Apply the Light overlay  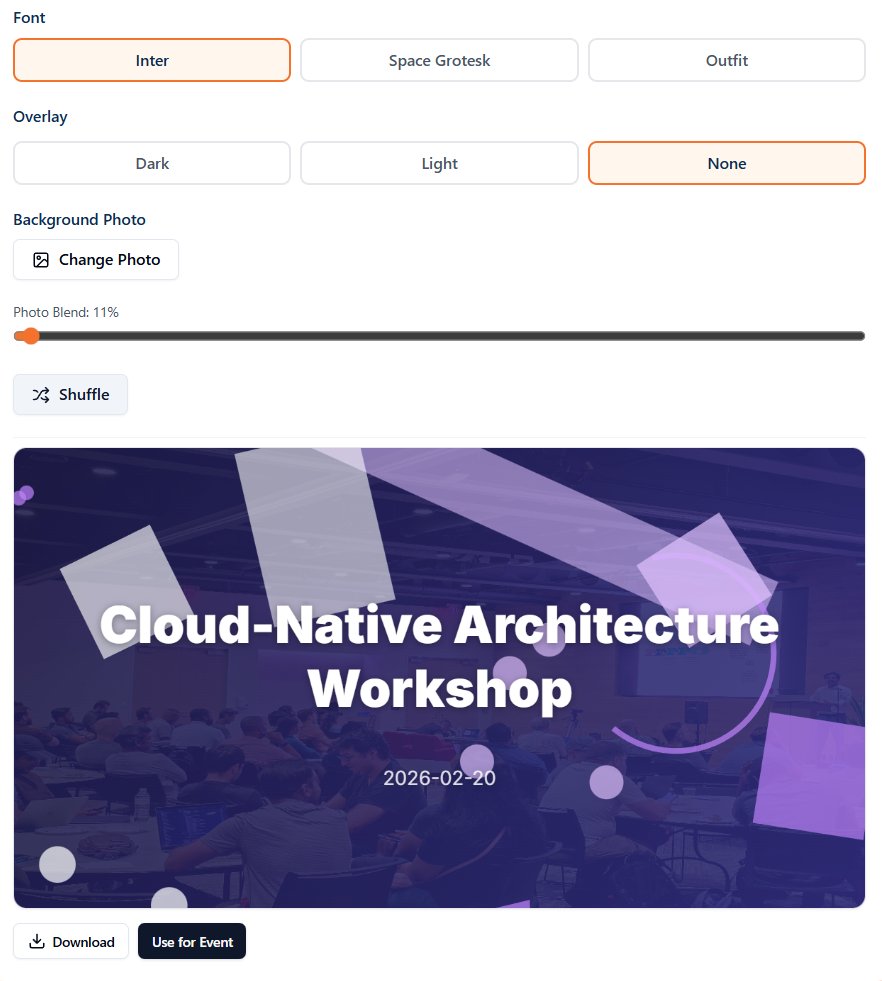(439, 163)
